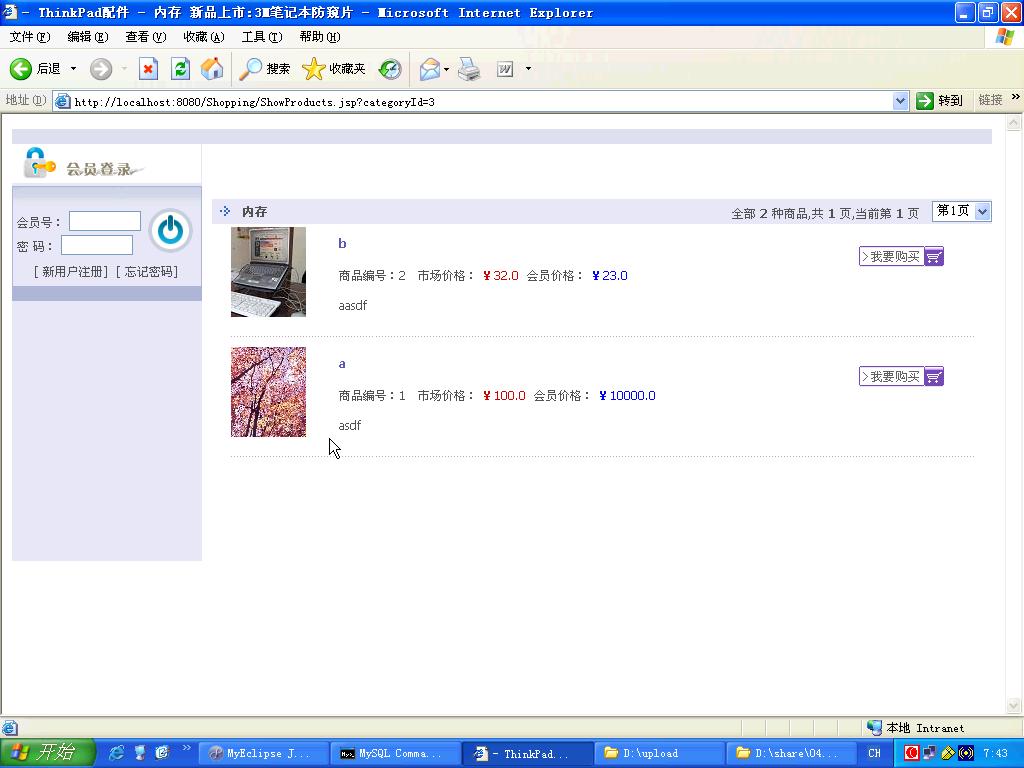
Task: Expand the page number dropdown
Action: click(x=982, y=211)
